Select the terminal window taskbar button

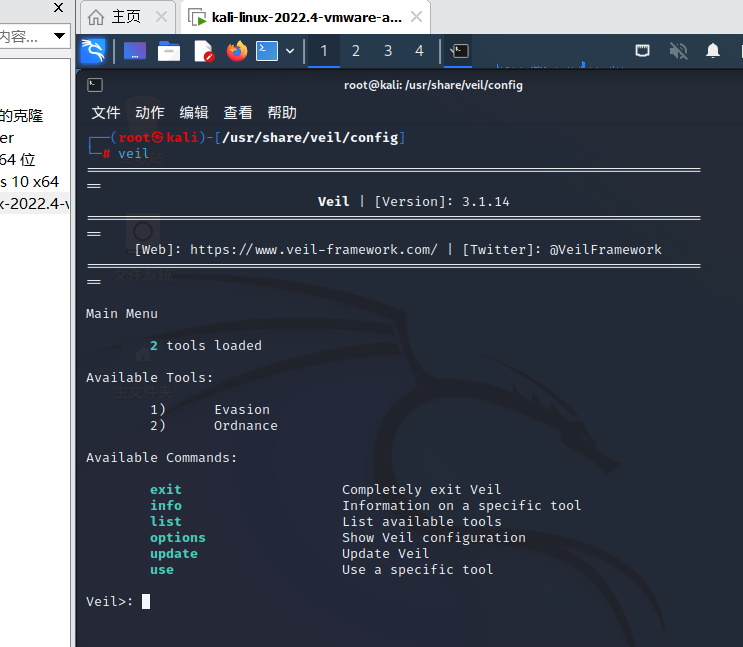(x=459, y=51)
